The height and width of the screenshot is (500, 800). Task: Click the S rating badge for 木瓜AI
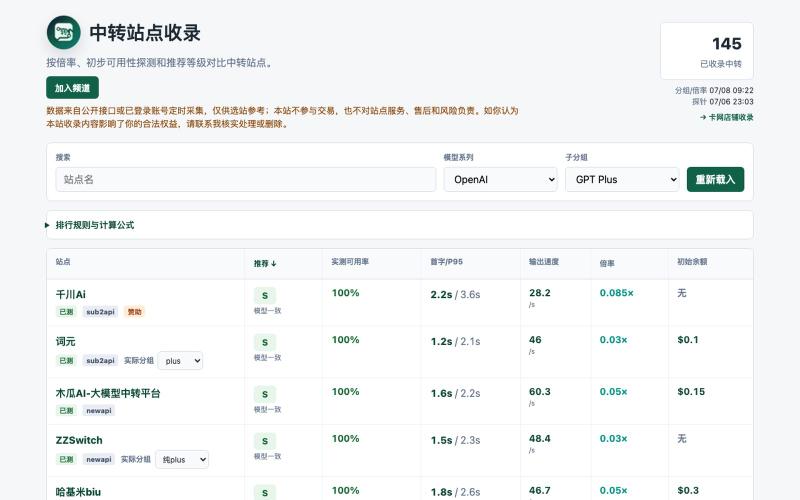(265, 394)
